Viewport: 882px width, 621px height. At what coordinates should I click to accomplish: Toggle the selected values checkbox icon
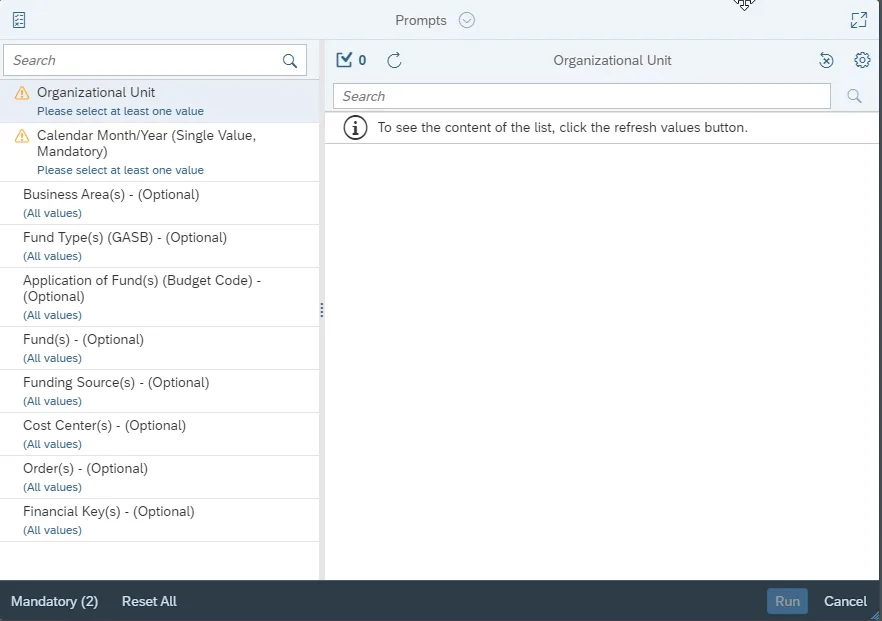point(345,60)
